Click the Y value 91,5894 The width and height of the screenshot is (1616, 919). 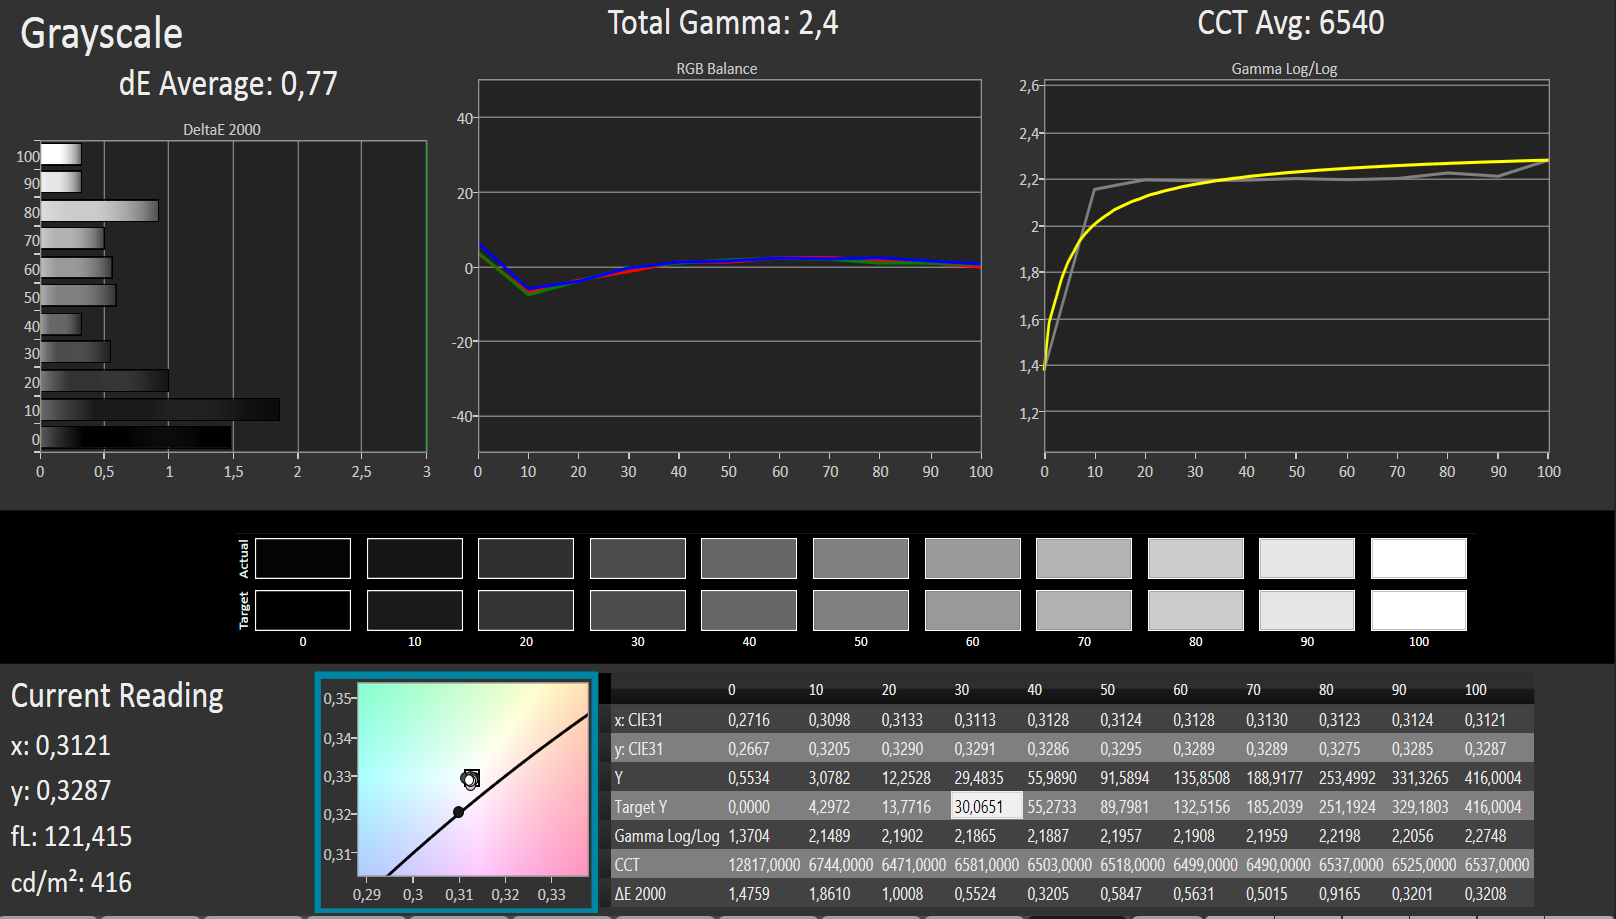click(x=1125, y=778)
